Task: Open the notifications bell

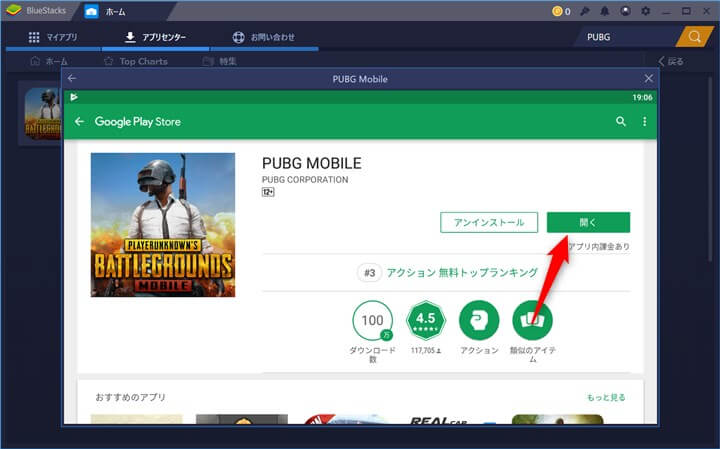Action: (605, 11)
